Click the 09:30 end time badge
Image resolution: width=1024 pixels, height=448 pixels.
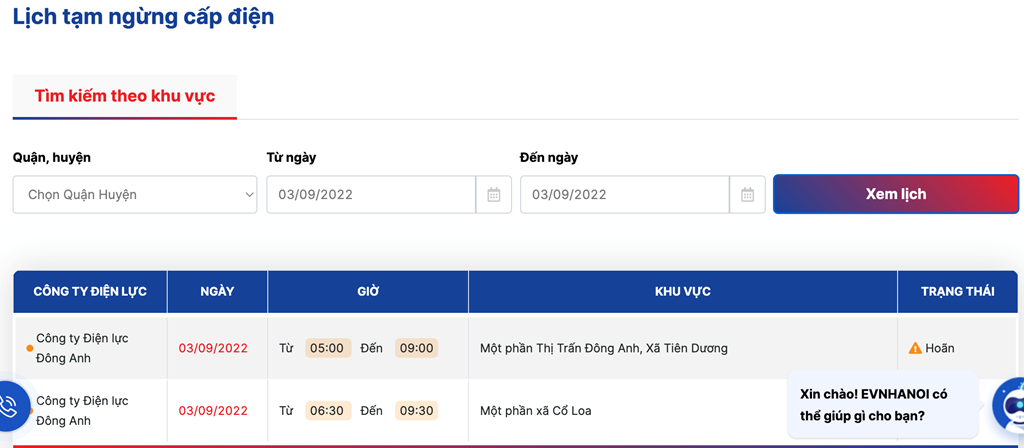(x=416, y=411)
